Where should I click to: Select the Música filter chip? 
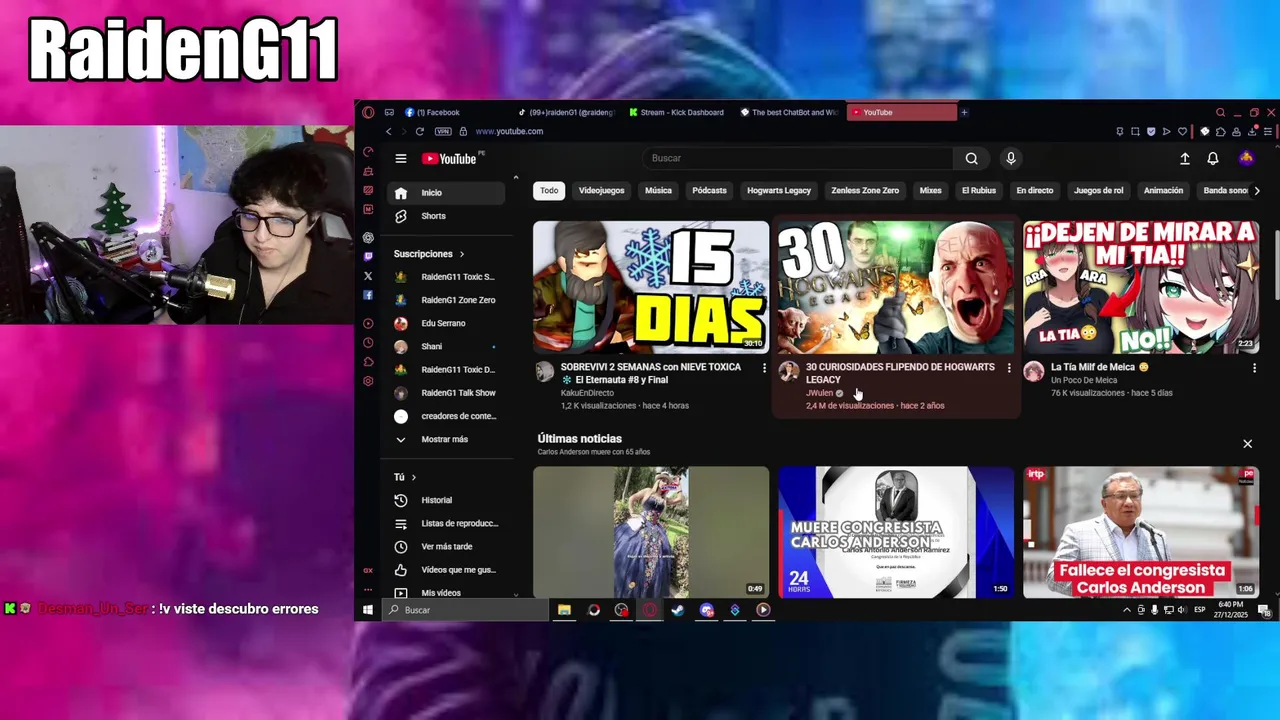tap(658, 190)
